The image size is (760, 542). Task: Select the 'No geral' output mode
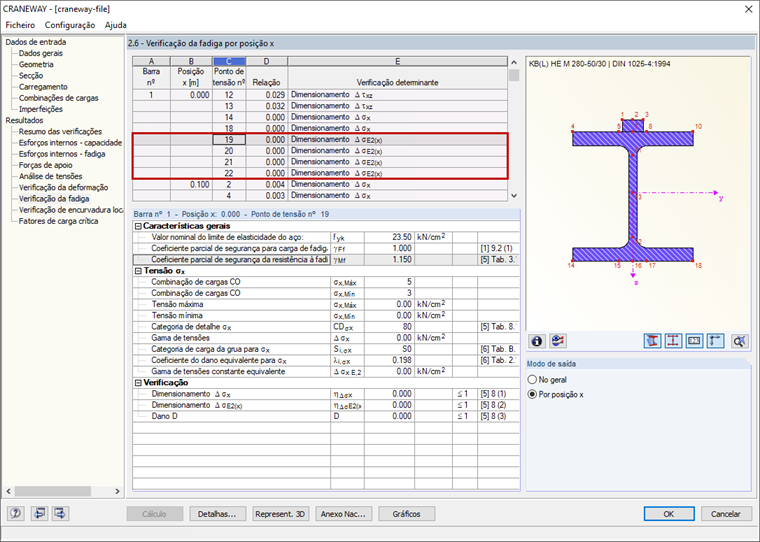click(547, 380)
